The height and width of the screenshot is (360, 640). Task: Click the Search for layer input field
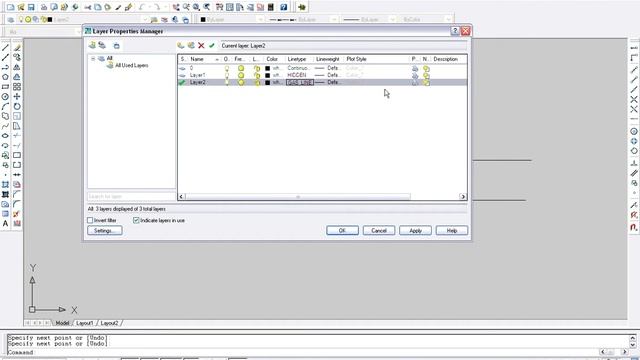pos(131,196)
